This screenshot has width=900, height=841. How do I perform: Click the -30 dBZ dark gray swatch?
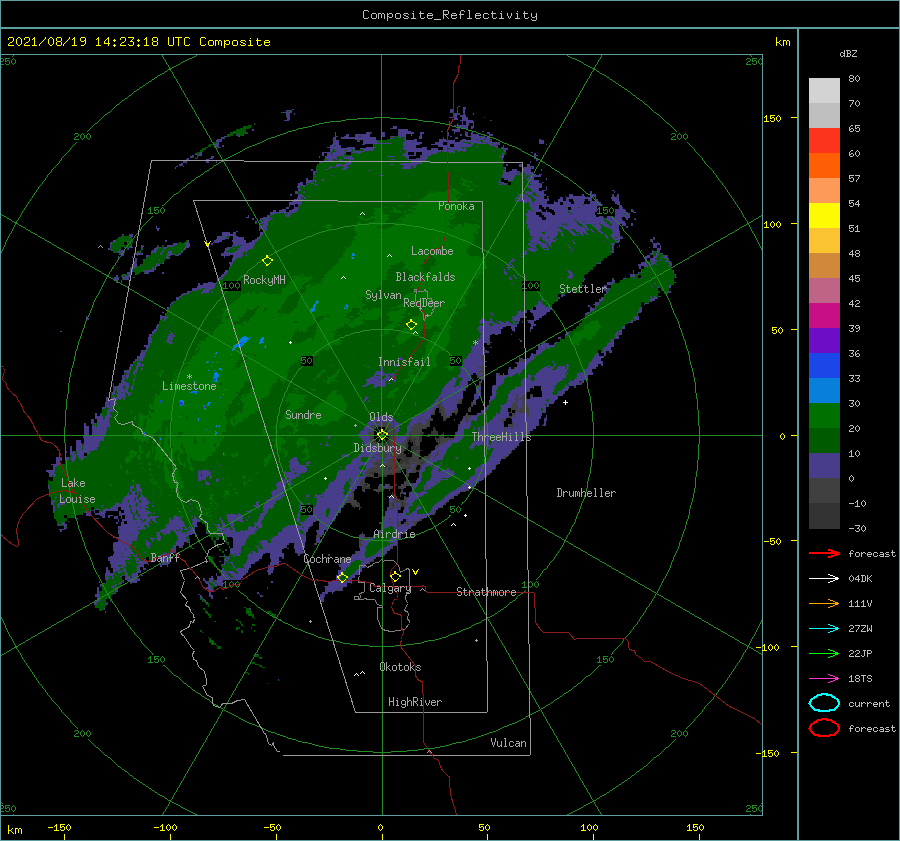tap(824, 516)
